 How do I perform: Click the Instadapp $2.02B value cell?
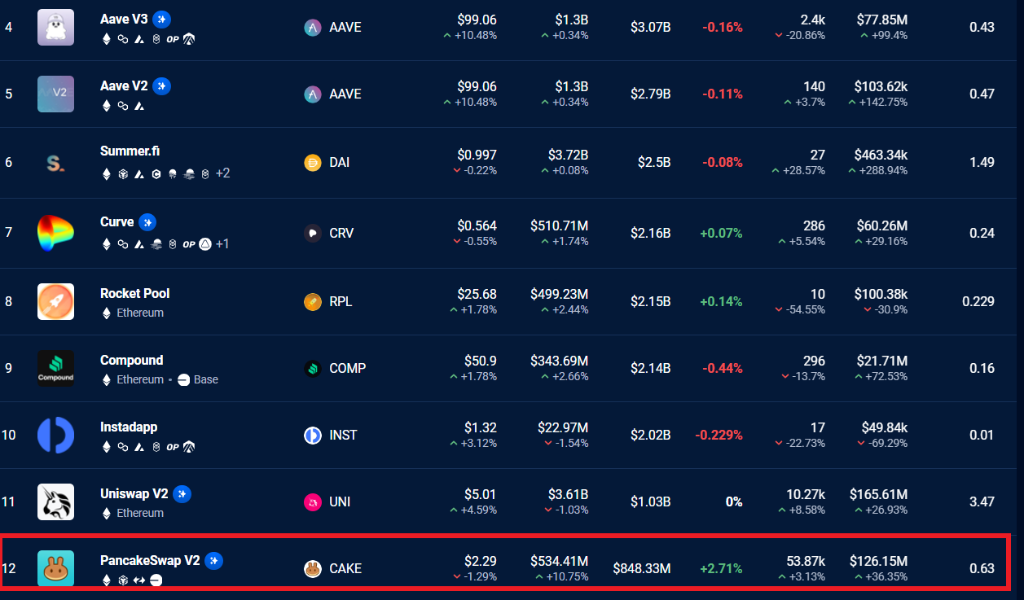click(649, 435)
